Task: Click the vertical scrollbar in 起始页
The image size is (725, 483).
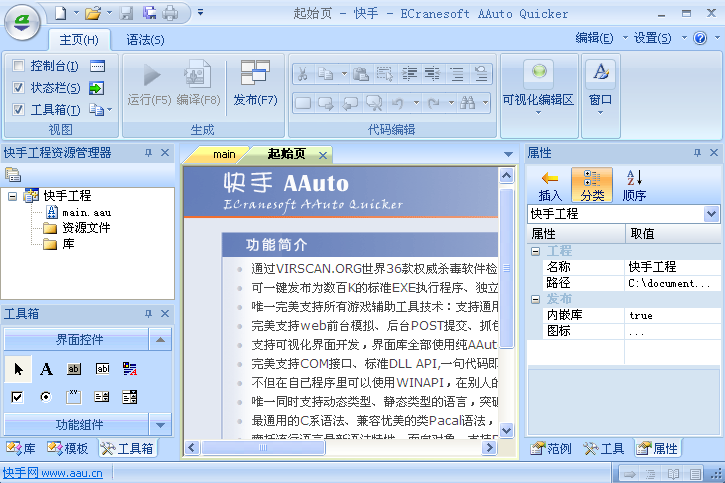Action: (506, 300)
